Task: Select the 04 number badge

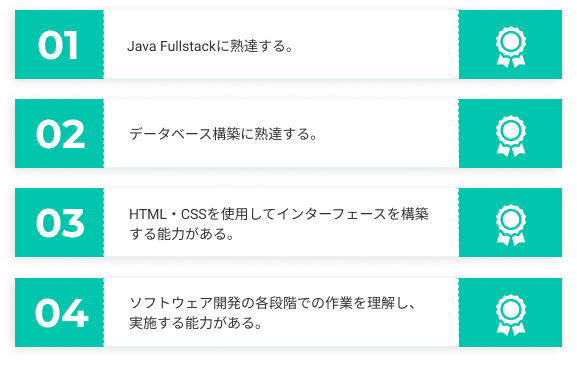Action: (x=59, y=313)
